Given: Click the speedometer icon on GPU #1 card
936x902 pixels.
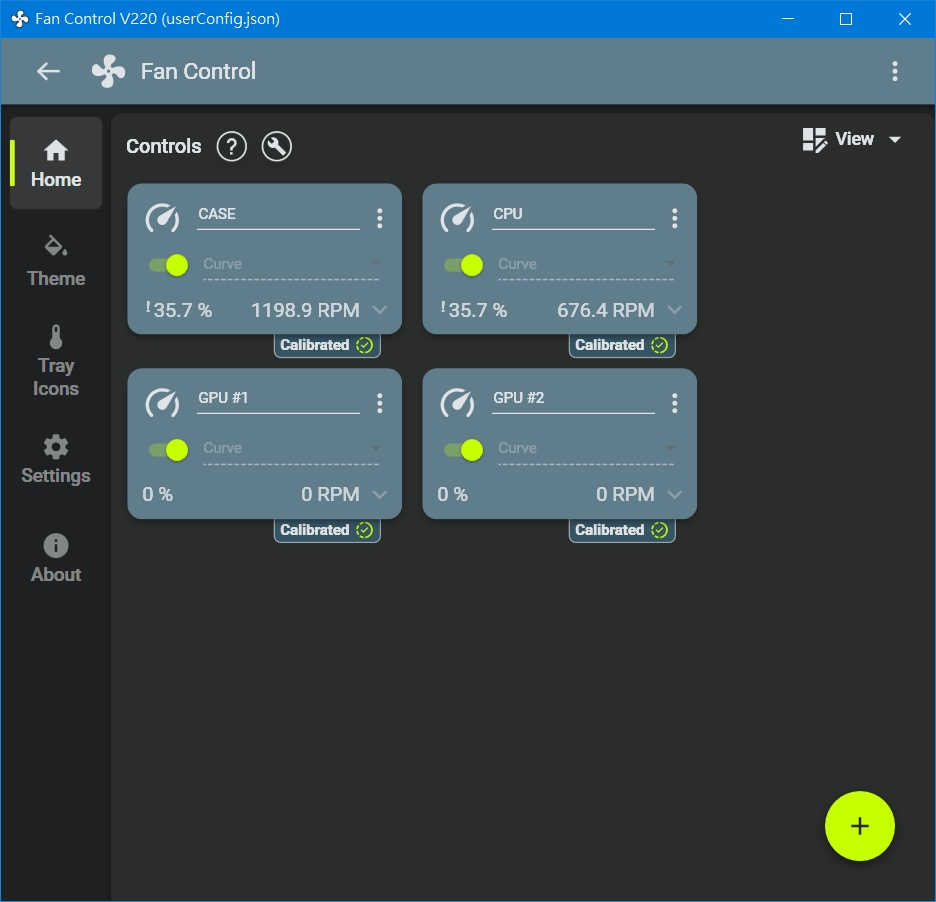Looking at the screenshot, I should (163, 402).
